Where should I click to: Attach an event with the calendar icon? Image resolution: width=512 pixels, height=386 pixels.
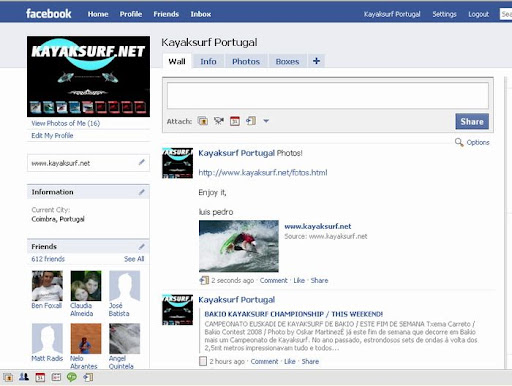(235, 121)
